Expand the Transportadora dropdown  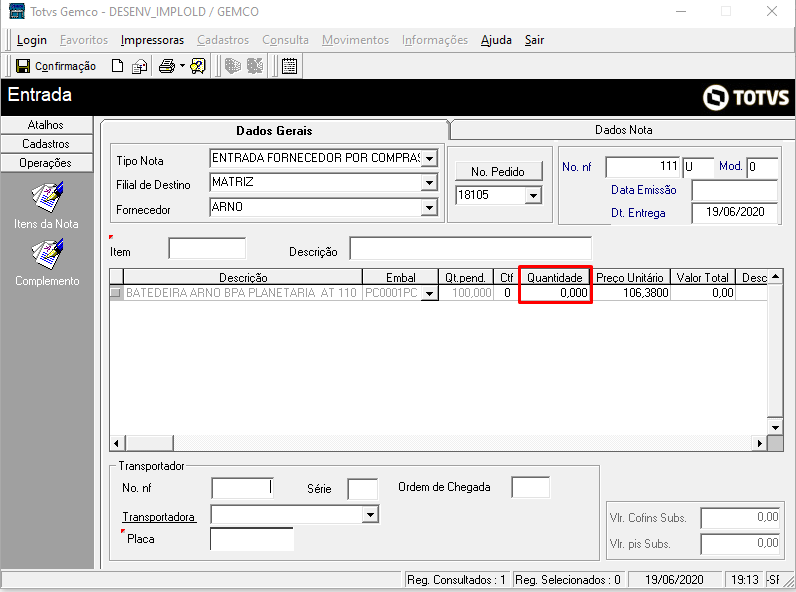[x=371, y=515]
